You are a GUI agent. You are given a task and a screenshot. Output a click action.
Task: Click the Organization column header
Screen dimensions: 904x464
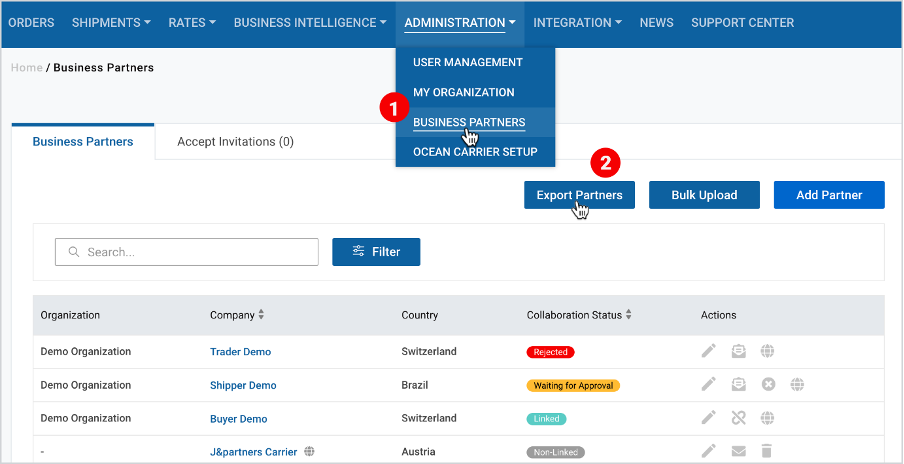coord(70,315)
